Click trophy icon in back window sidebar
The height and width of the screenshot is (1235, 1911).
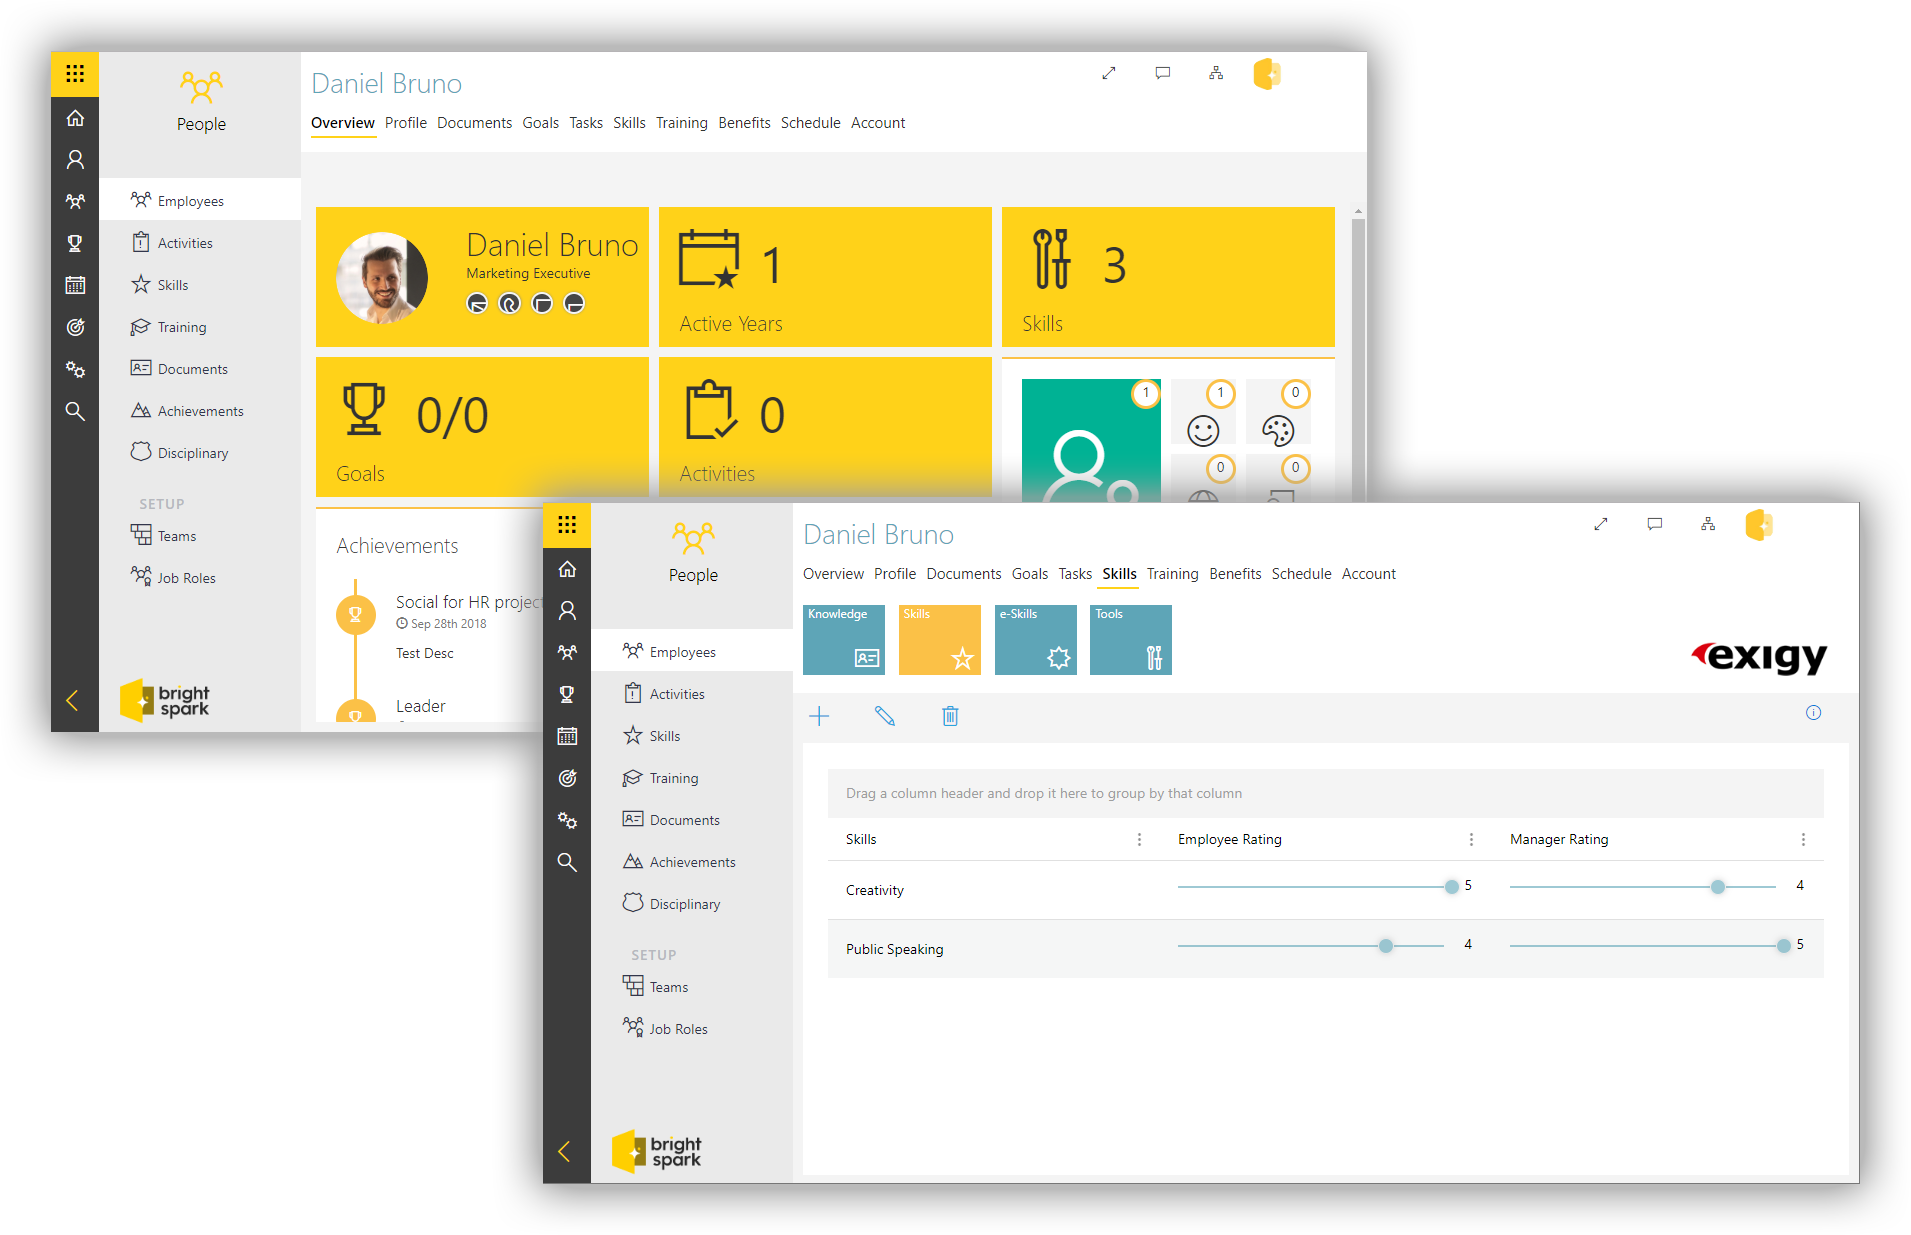75,243
